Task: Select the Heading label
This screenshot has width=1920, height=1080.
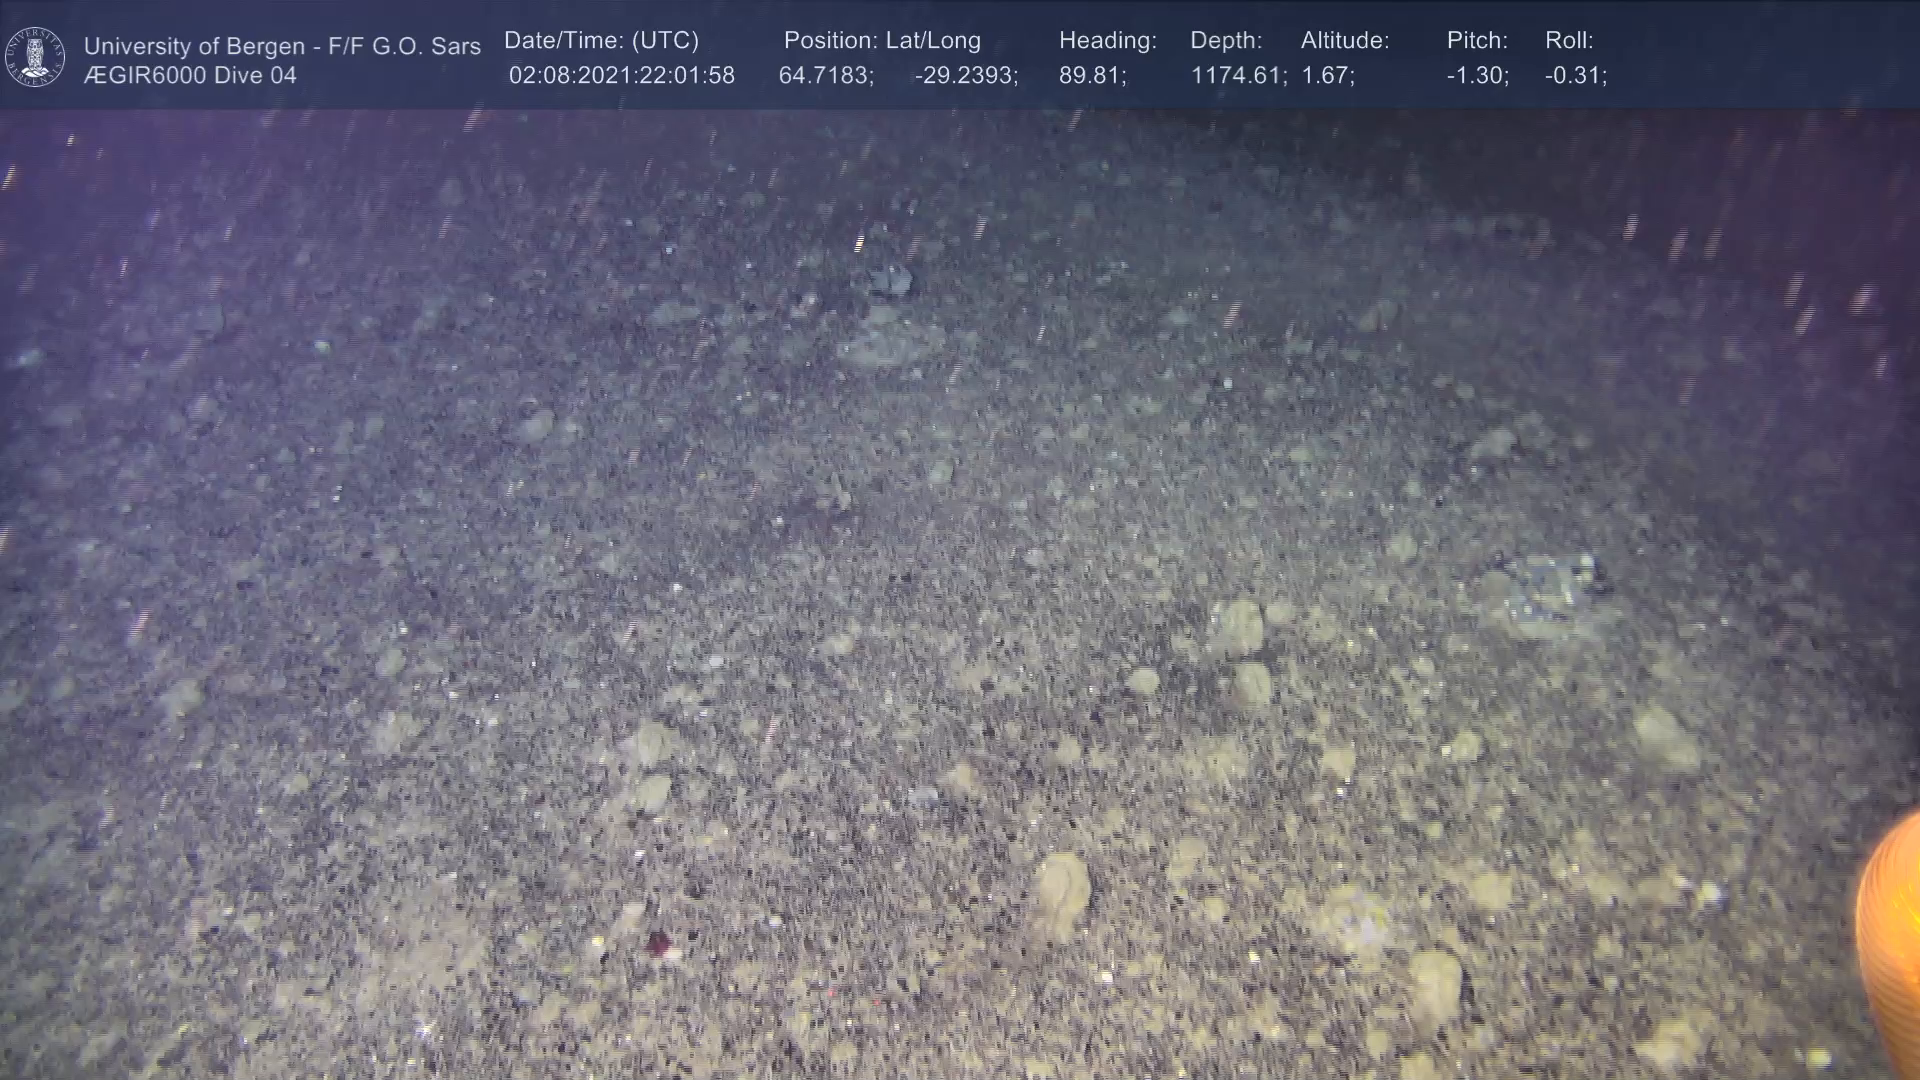Action: pos(1107,41)
